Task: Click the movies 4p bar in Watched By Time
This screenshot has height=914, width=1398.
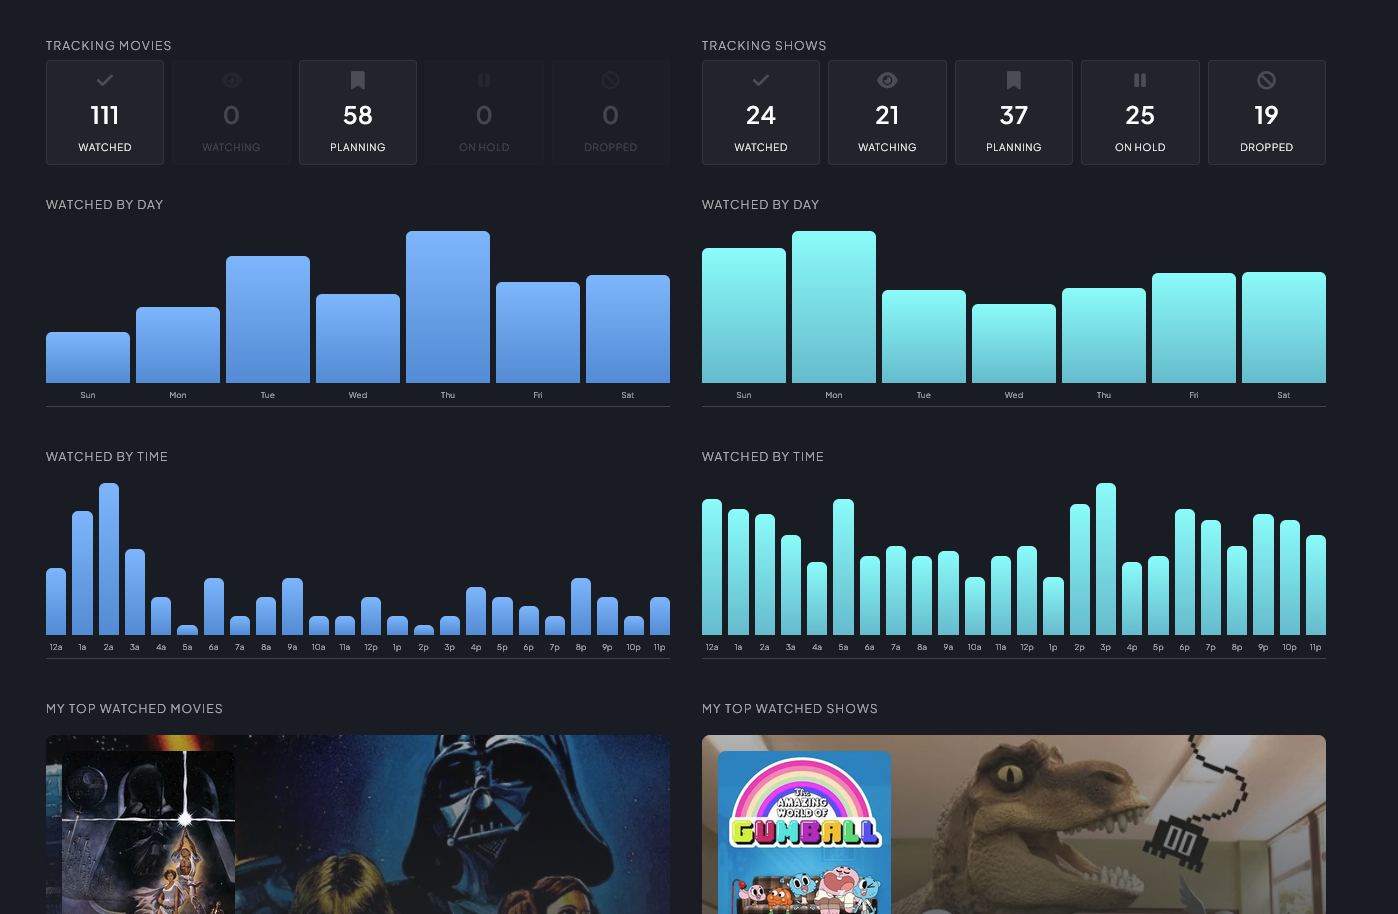Action: (x=476, y=611)
